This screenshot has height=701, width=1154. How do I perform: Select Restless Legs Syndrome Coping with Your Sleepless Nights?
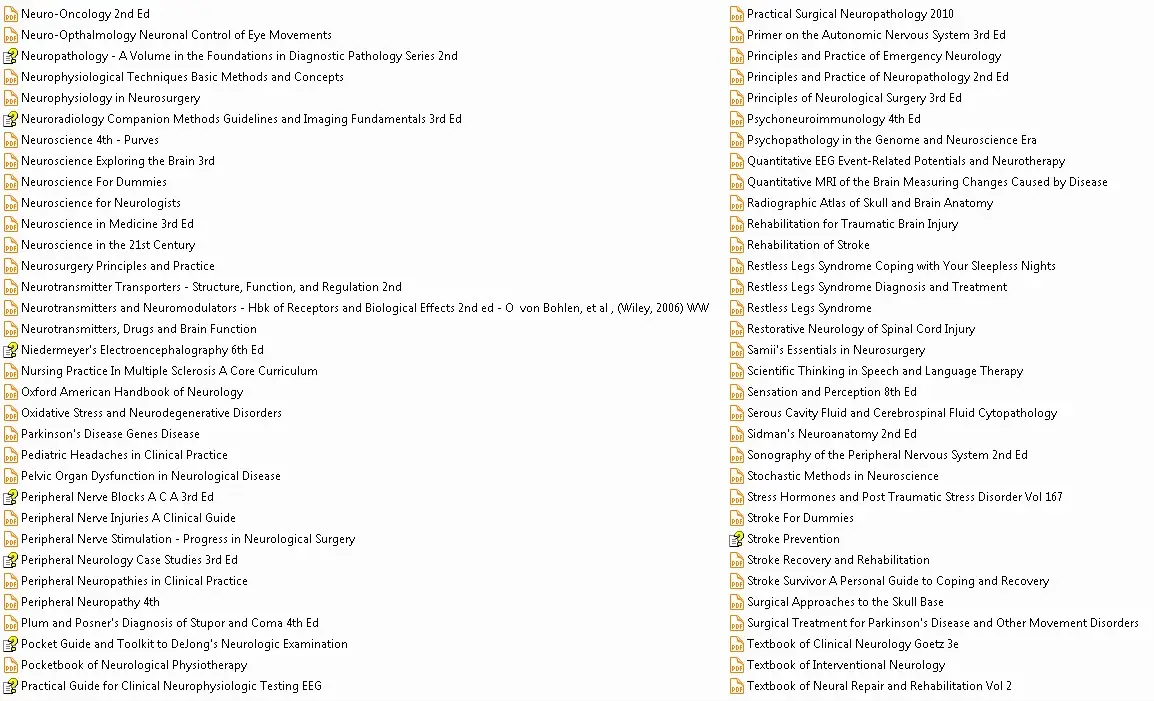coord(901,266)
